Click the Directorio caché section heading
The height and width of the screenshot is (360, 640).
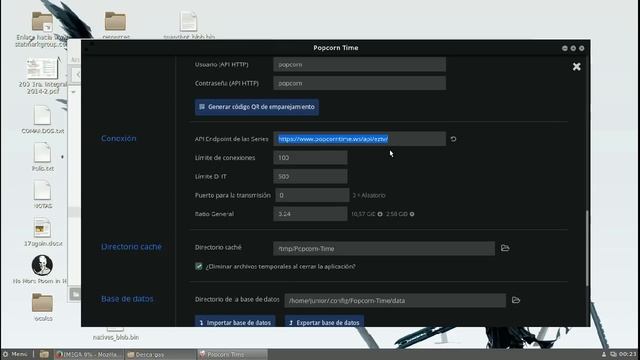[x=131, y=247]
